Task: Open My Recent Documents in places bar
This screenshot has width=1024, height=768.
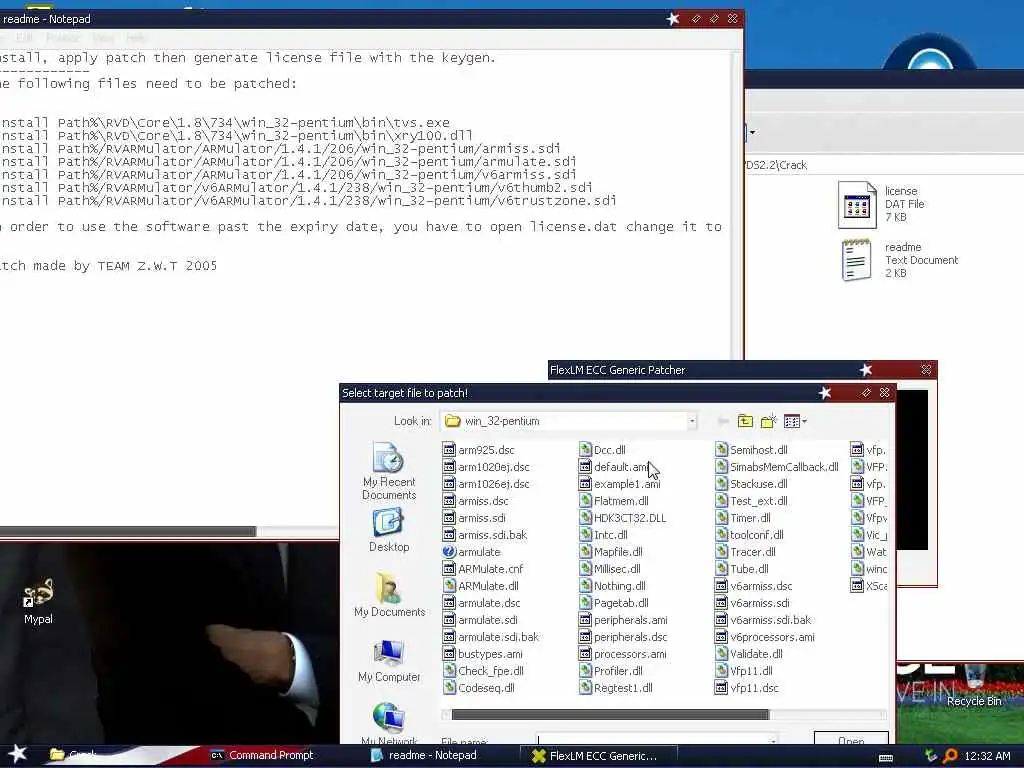Action: pos(389,471)
